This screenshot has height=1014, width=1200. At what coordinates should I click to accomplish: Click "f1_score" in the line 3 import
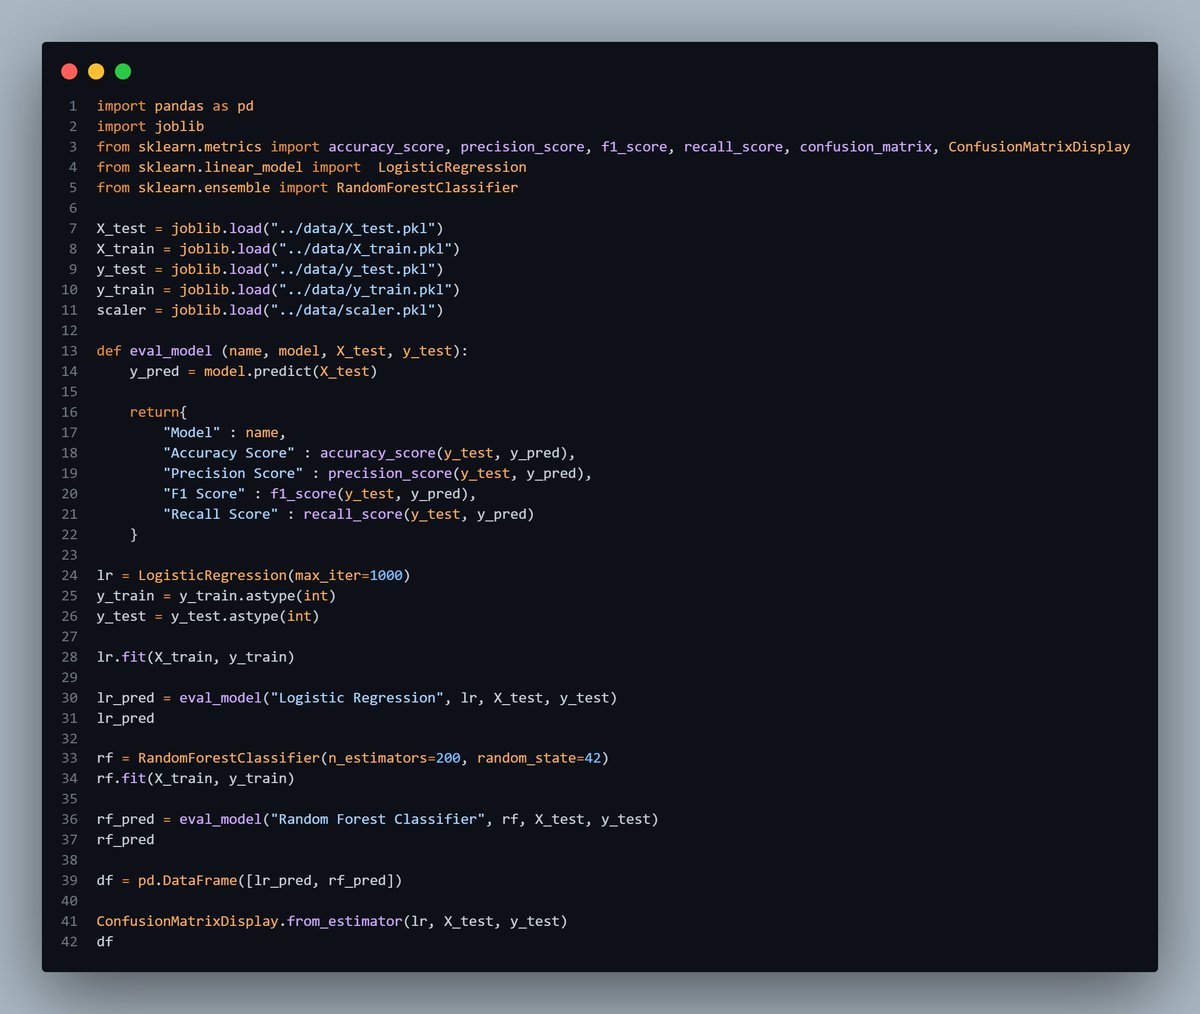(634, 147)
